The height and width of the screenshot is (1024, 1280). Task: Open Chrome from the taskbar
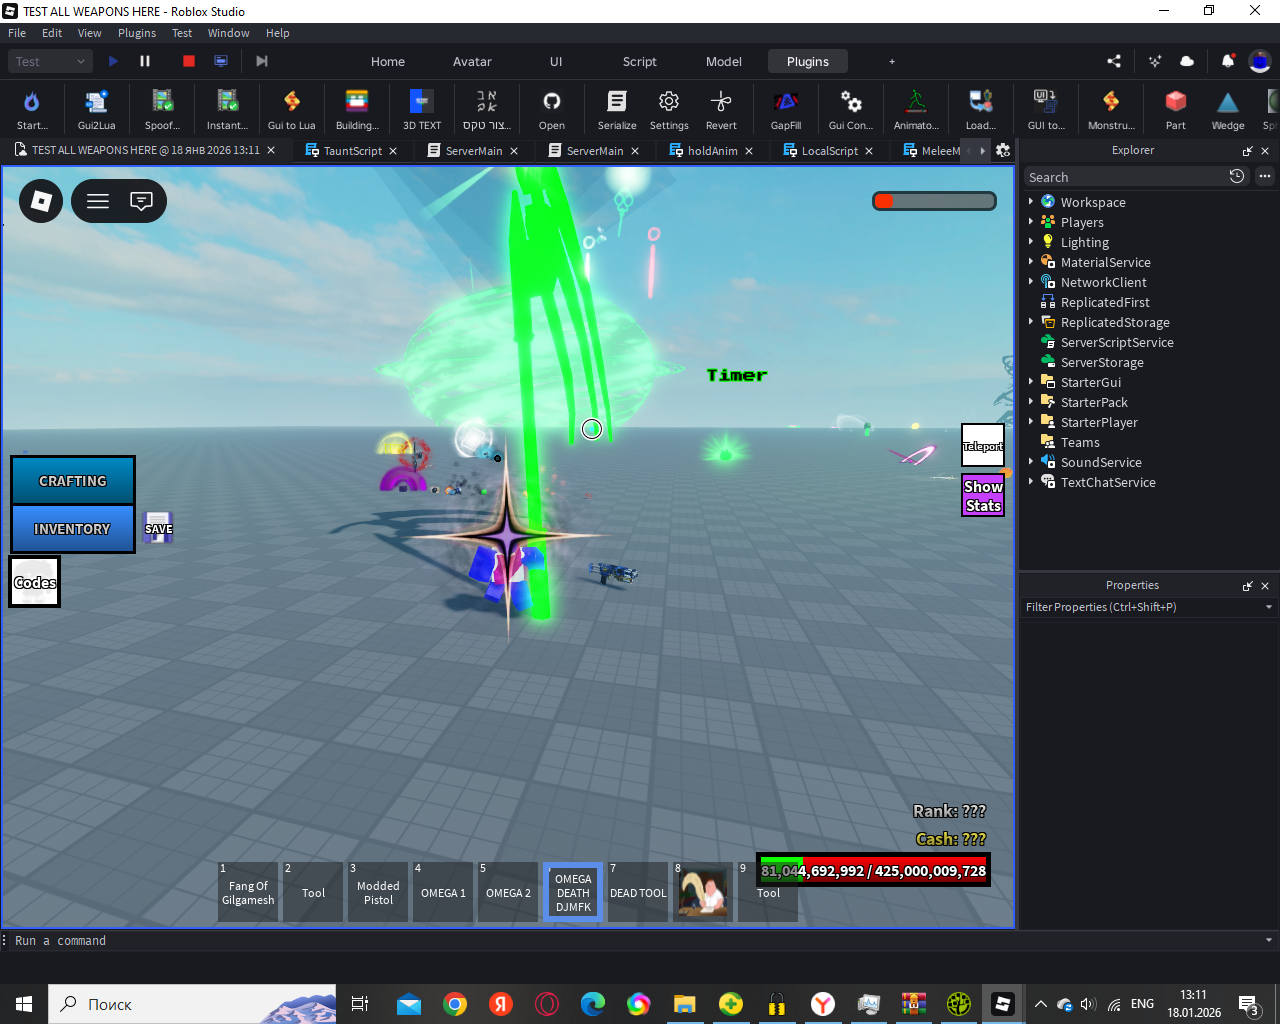point(455,1004)
